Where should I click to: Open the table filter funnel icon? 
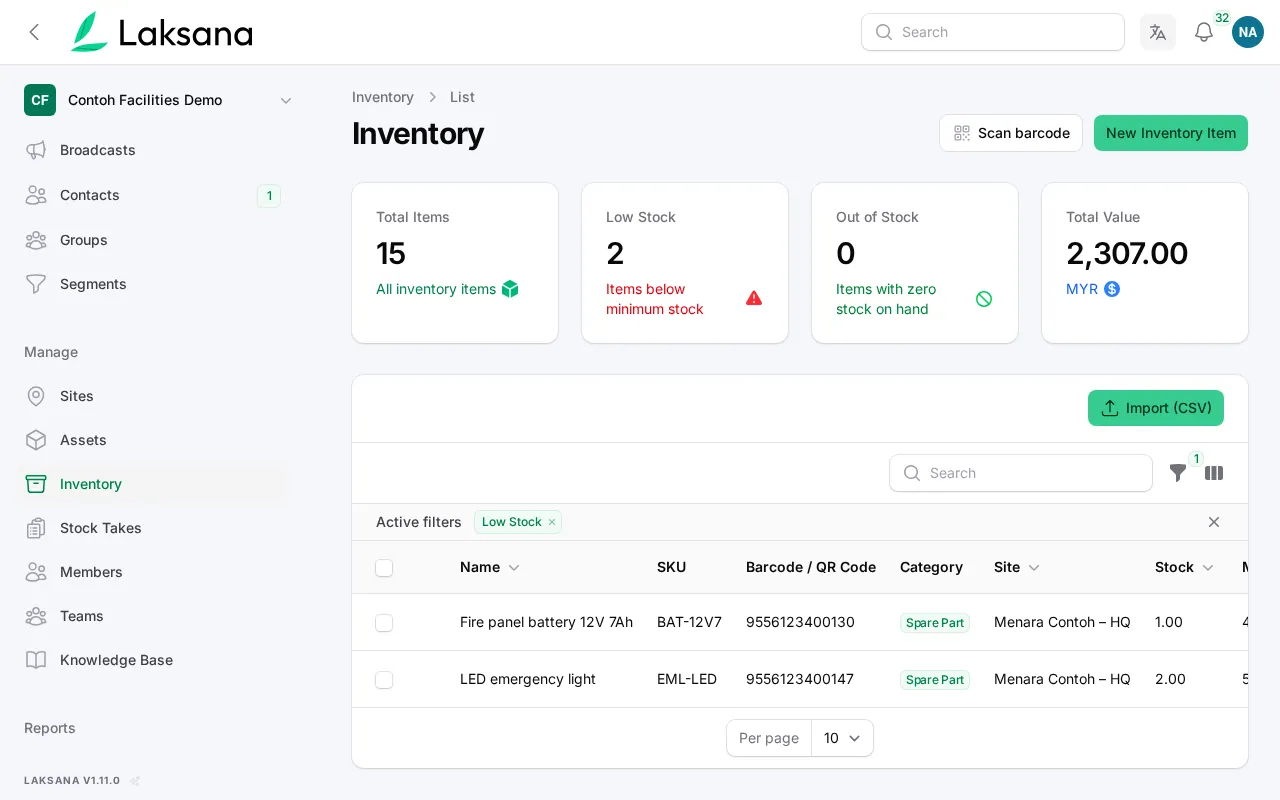pyautogui.click(x=1178, y=473)
